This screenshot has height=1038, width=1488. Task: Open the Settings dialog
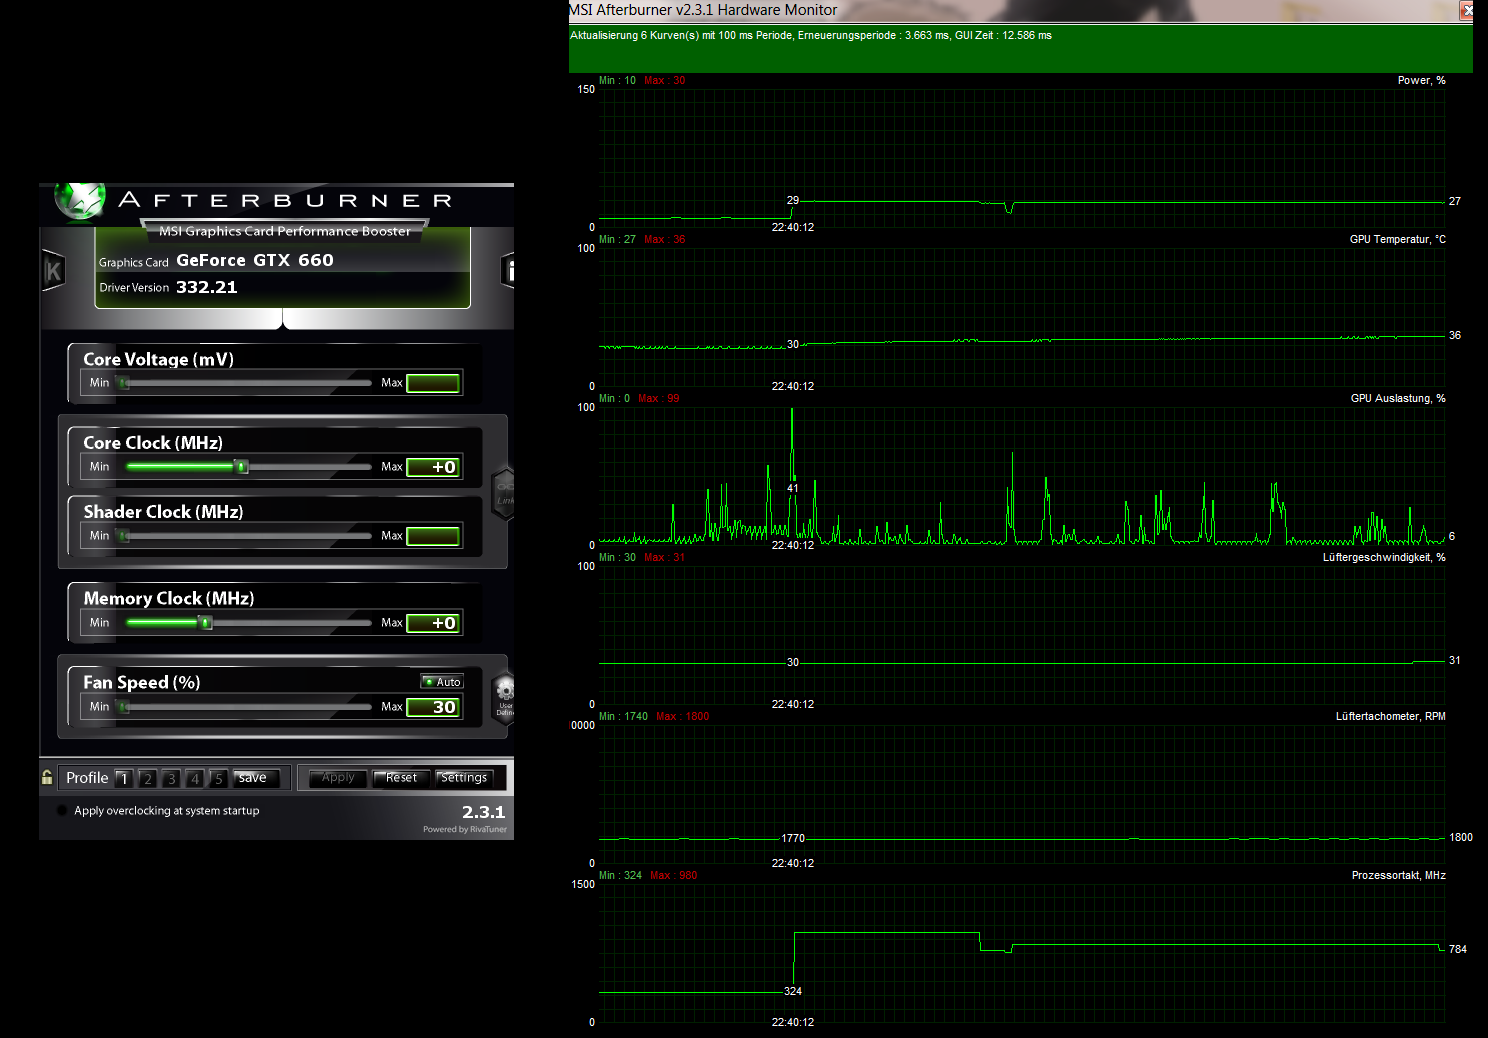(x=464, y=778)
